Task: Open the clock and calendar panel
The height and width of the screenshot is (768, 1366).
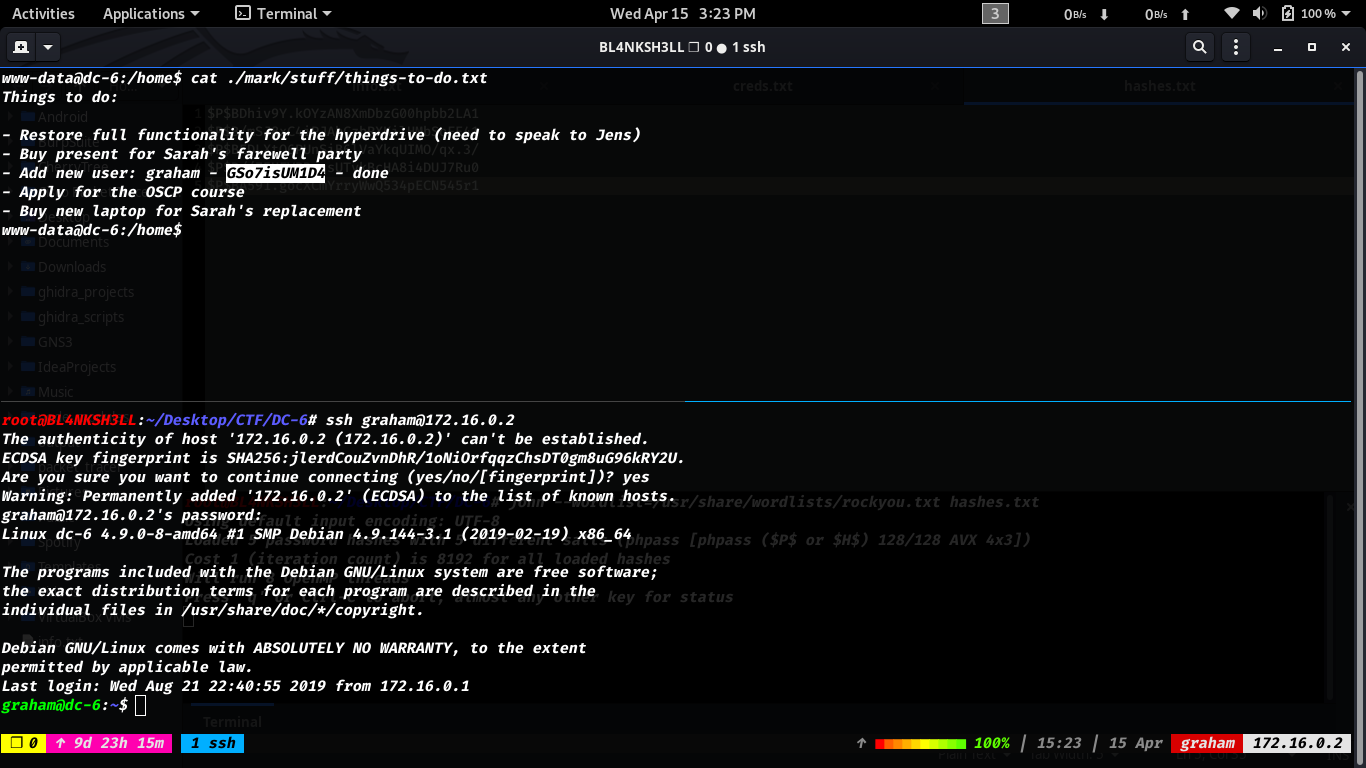Action: (x=682, y=14)
